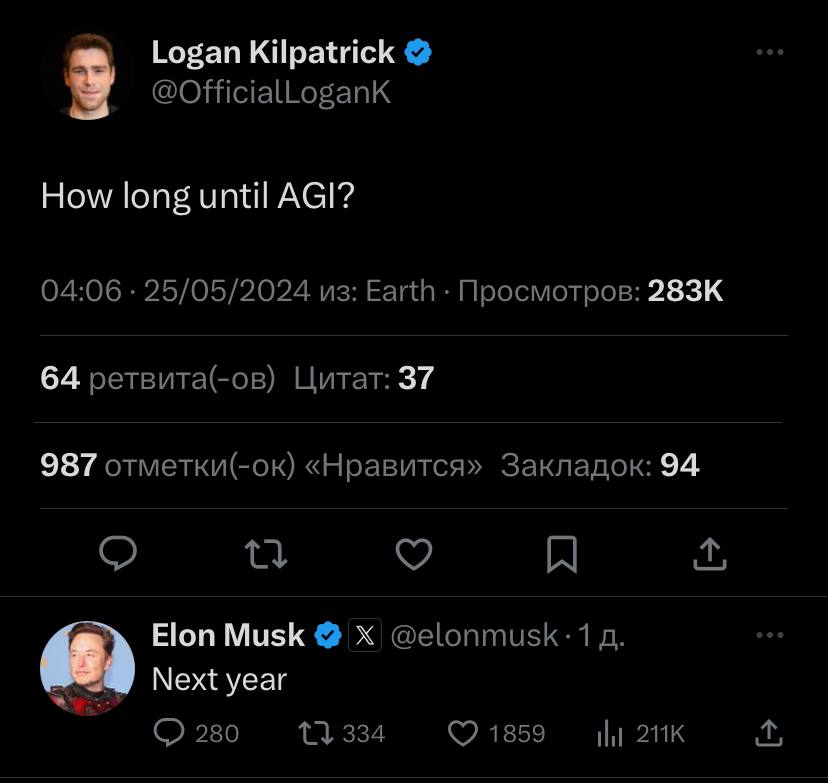This screenshot has width=828, height=783.
Task: Share Elon Musk's reply
Action: point(770,733)
